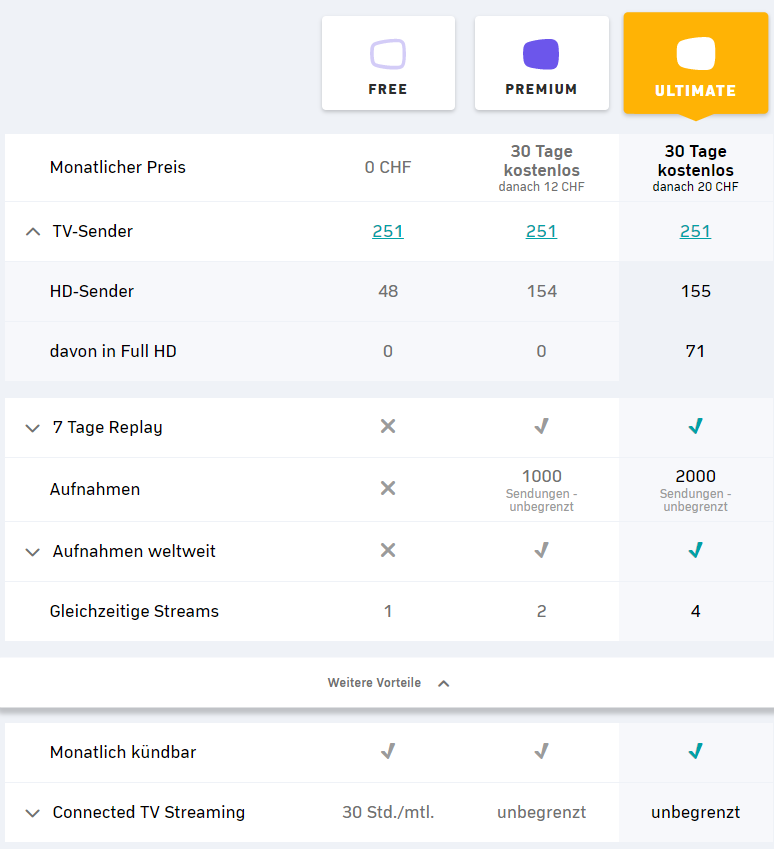Click the Premium 7 Tage Replay checkmark
This screenshot has width=774, height=849.
(541, 427)
